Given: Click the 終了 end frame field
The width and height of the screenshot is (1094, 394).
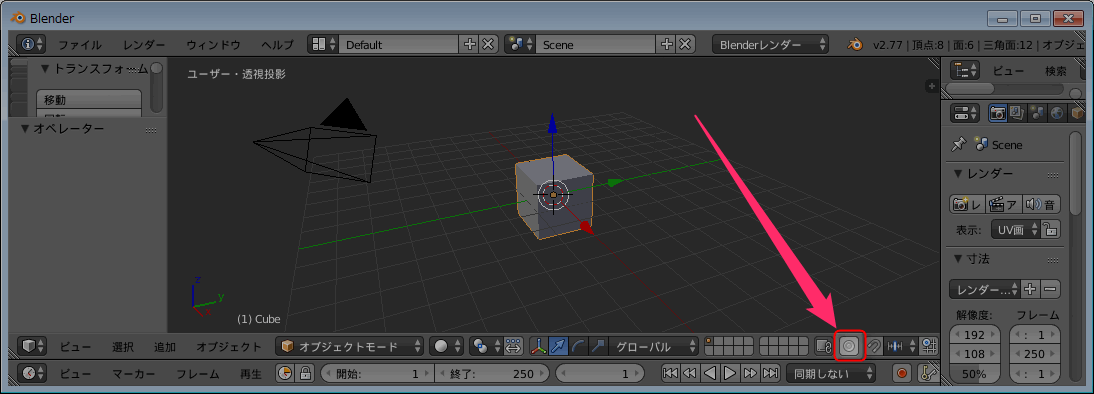Looking at the screenshot, I should click(x=493, y=374).
